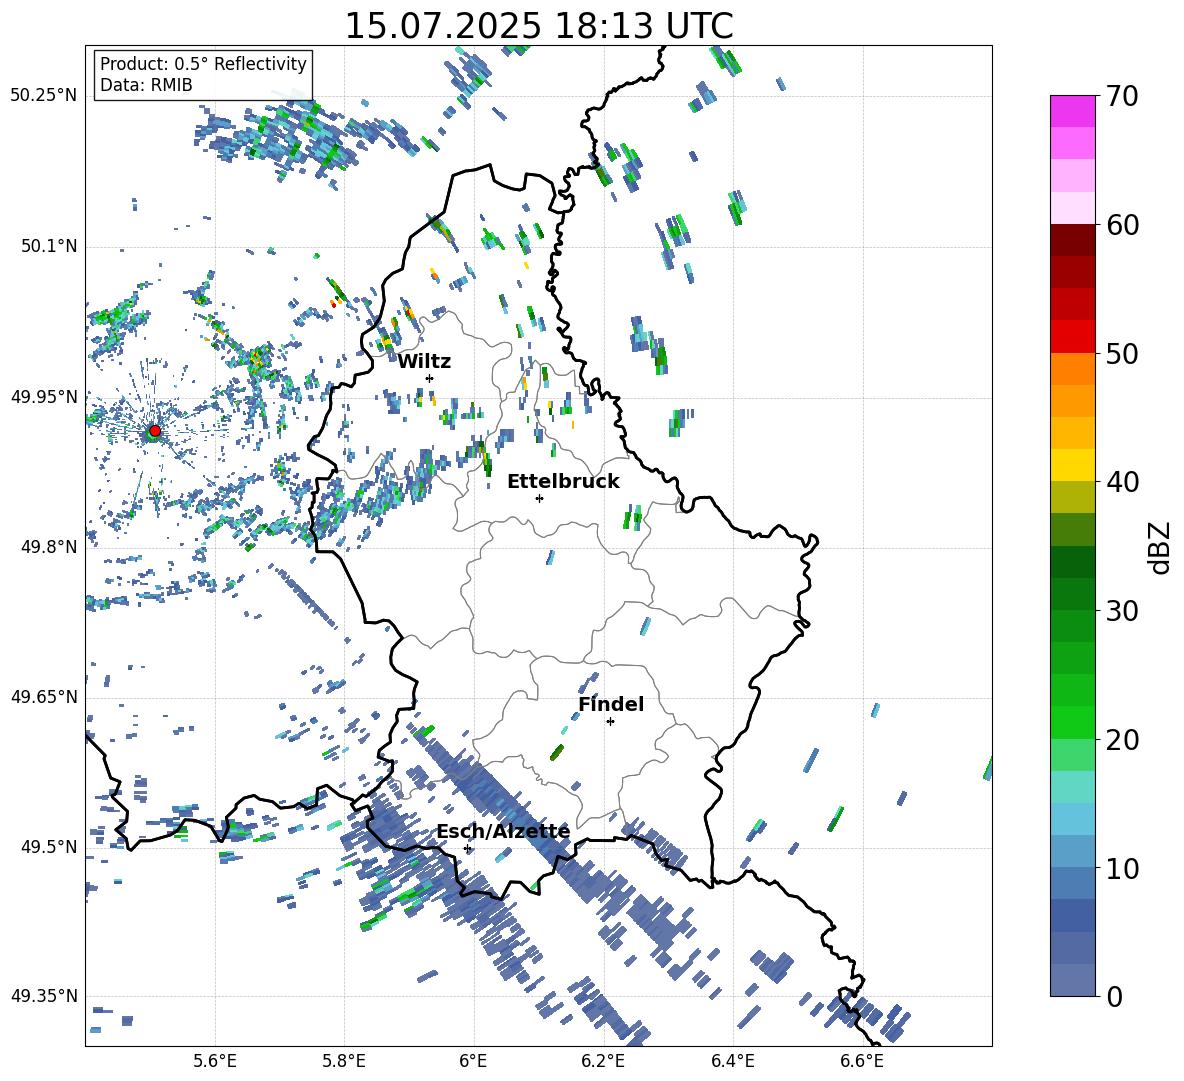Click the 6°E longitude label
Viewport: 1184px width, 1081px height.
(x=473, y=1061)
